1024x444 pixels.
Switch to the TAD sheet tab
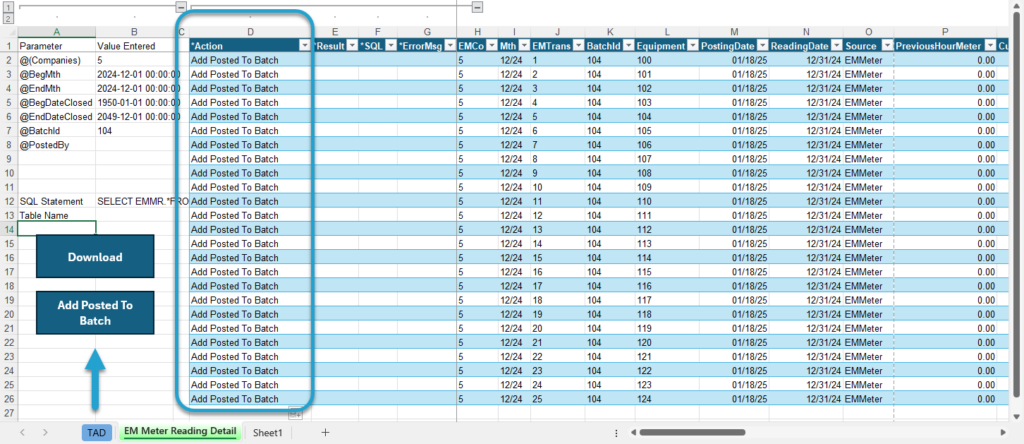[x=97, y=432]
